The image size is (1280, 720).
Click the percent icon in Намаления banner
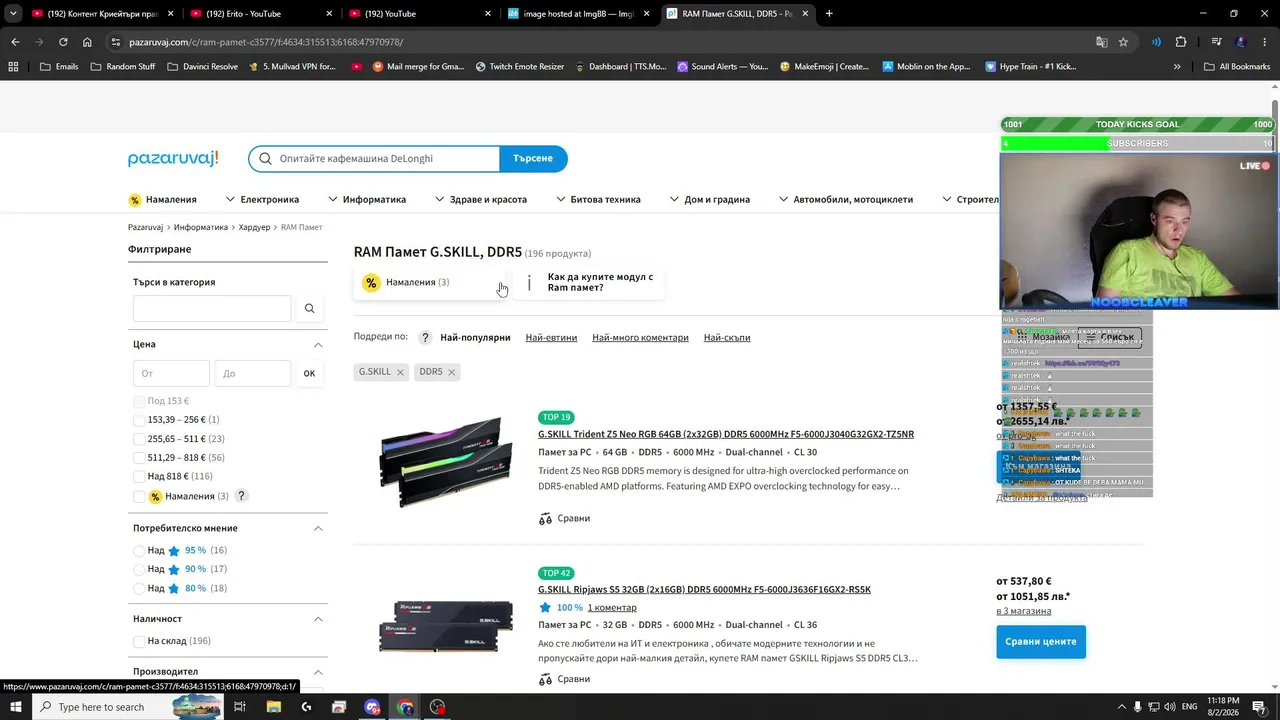[371, 283]
